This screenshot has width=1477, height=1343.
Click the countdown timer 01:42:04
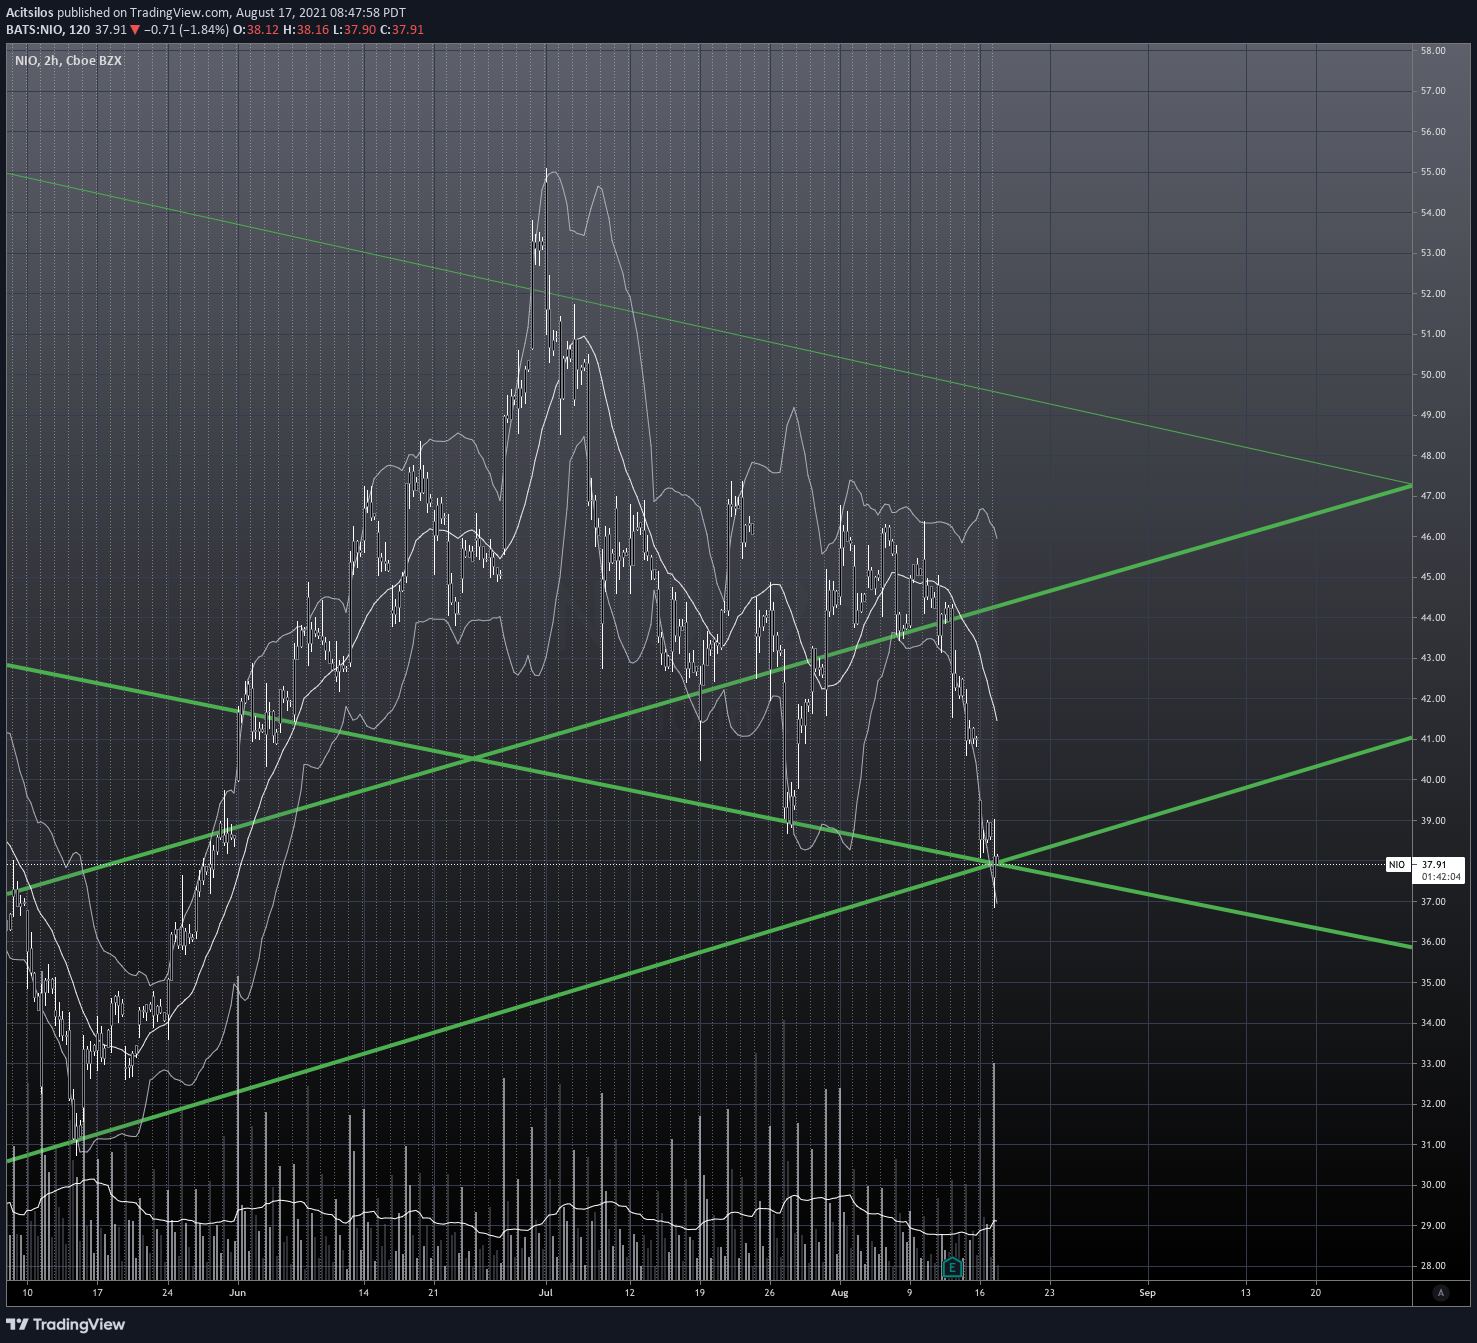pos(1441,877)
